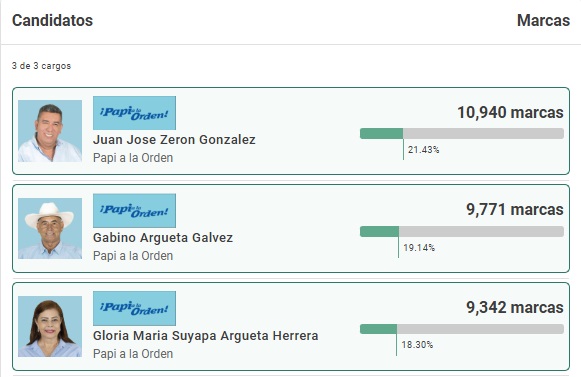This screenshot has width=581, height=377.
Task: Click Gabino Argueta Galvez's portrait photo
Action: coord(50,228)
